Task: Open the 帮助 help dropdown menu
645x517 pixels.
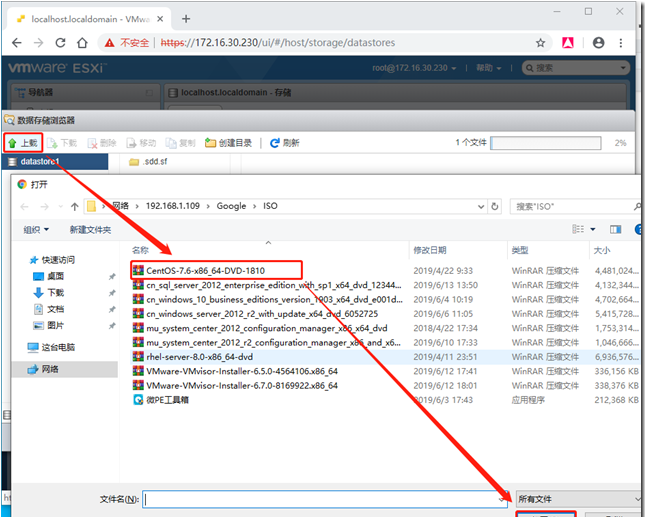Action: pyautogui.click(x=488, y=68)
